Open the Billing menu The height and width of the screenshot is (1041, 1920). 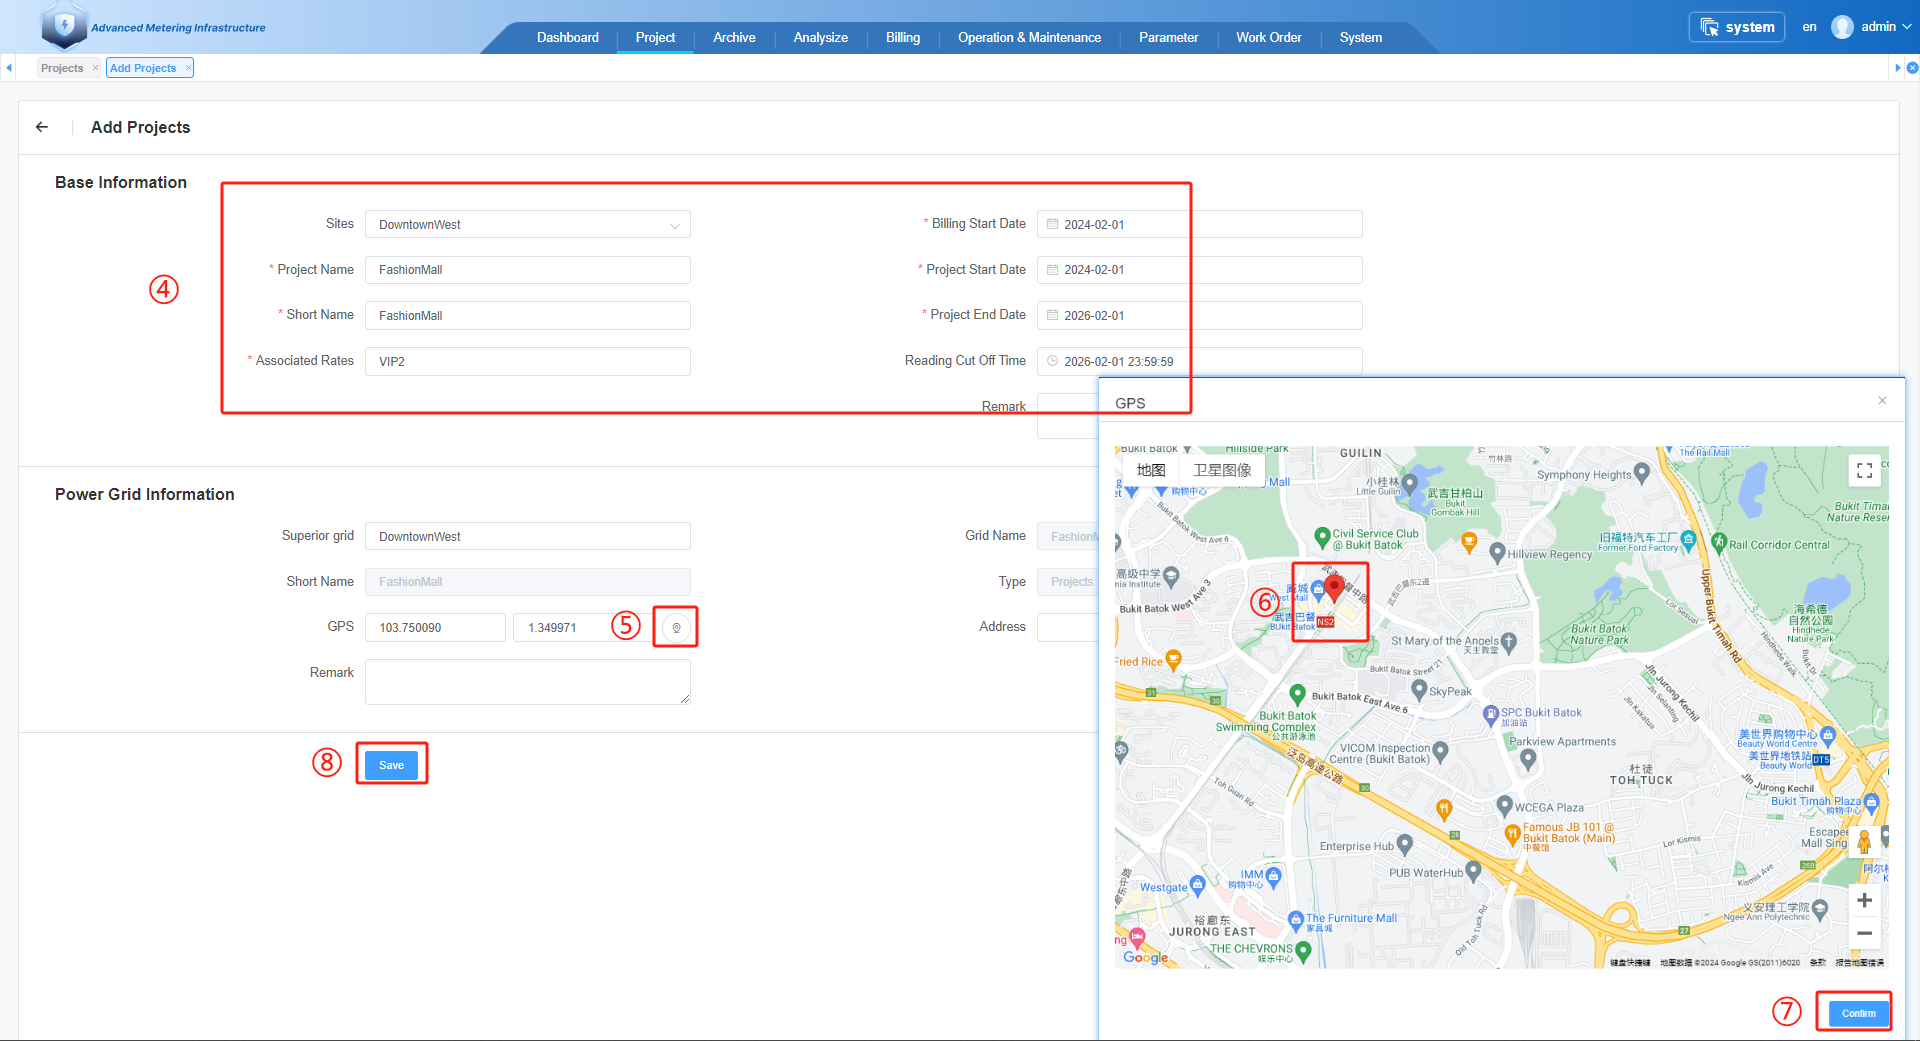[x=903, y=37]
